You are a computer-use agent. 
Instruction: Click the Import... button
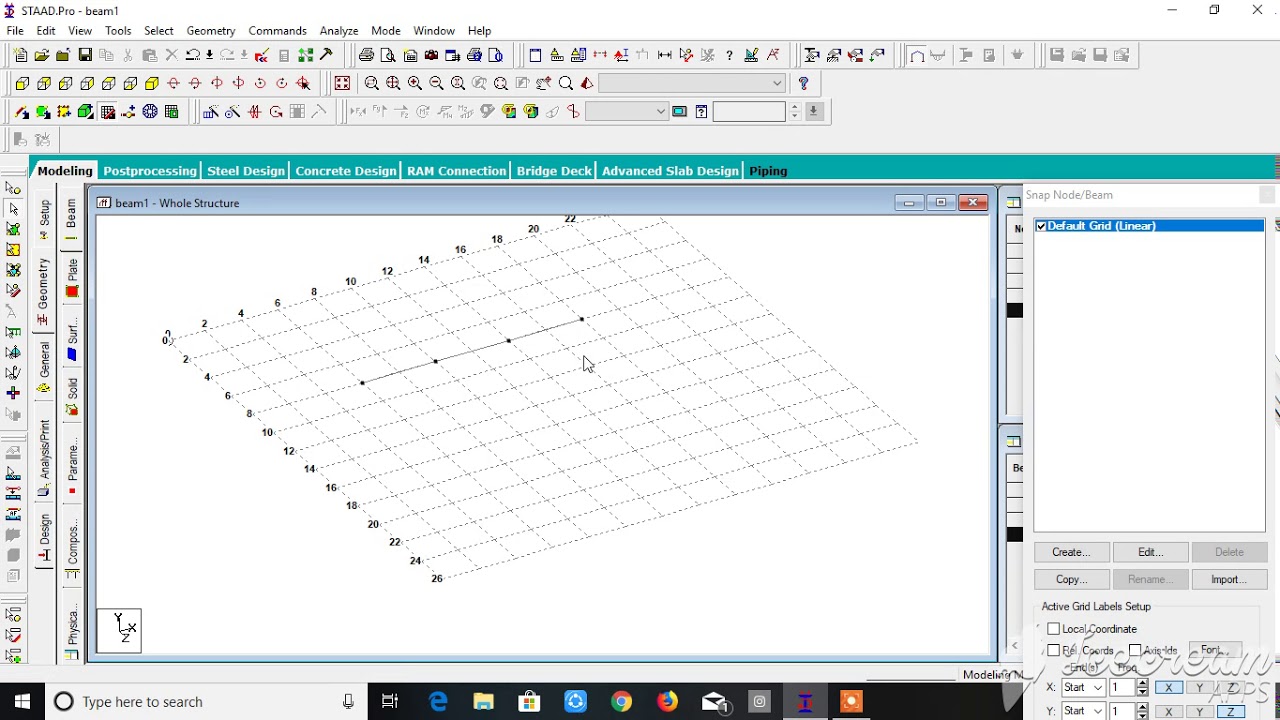click(x=1229, y=579)
